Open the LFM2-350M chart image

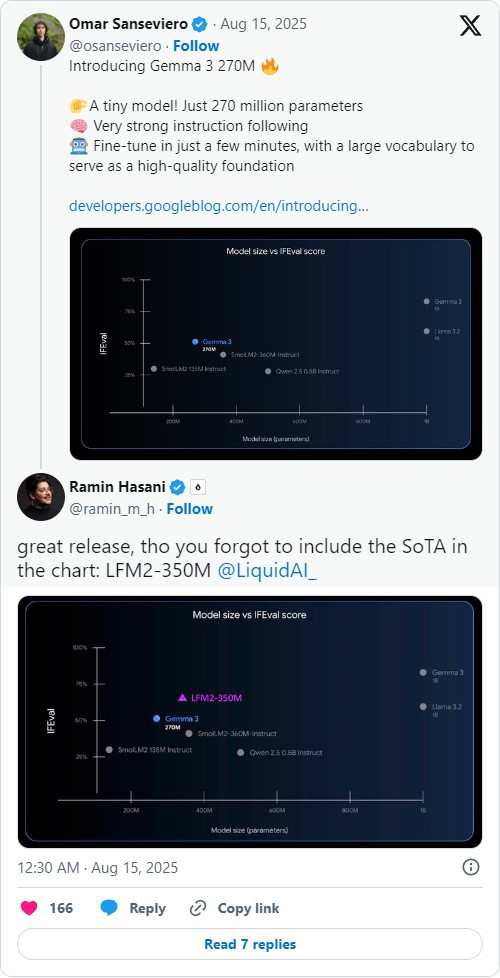coord(250,722)
